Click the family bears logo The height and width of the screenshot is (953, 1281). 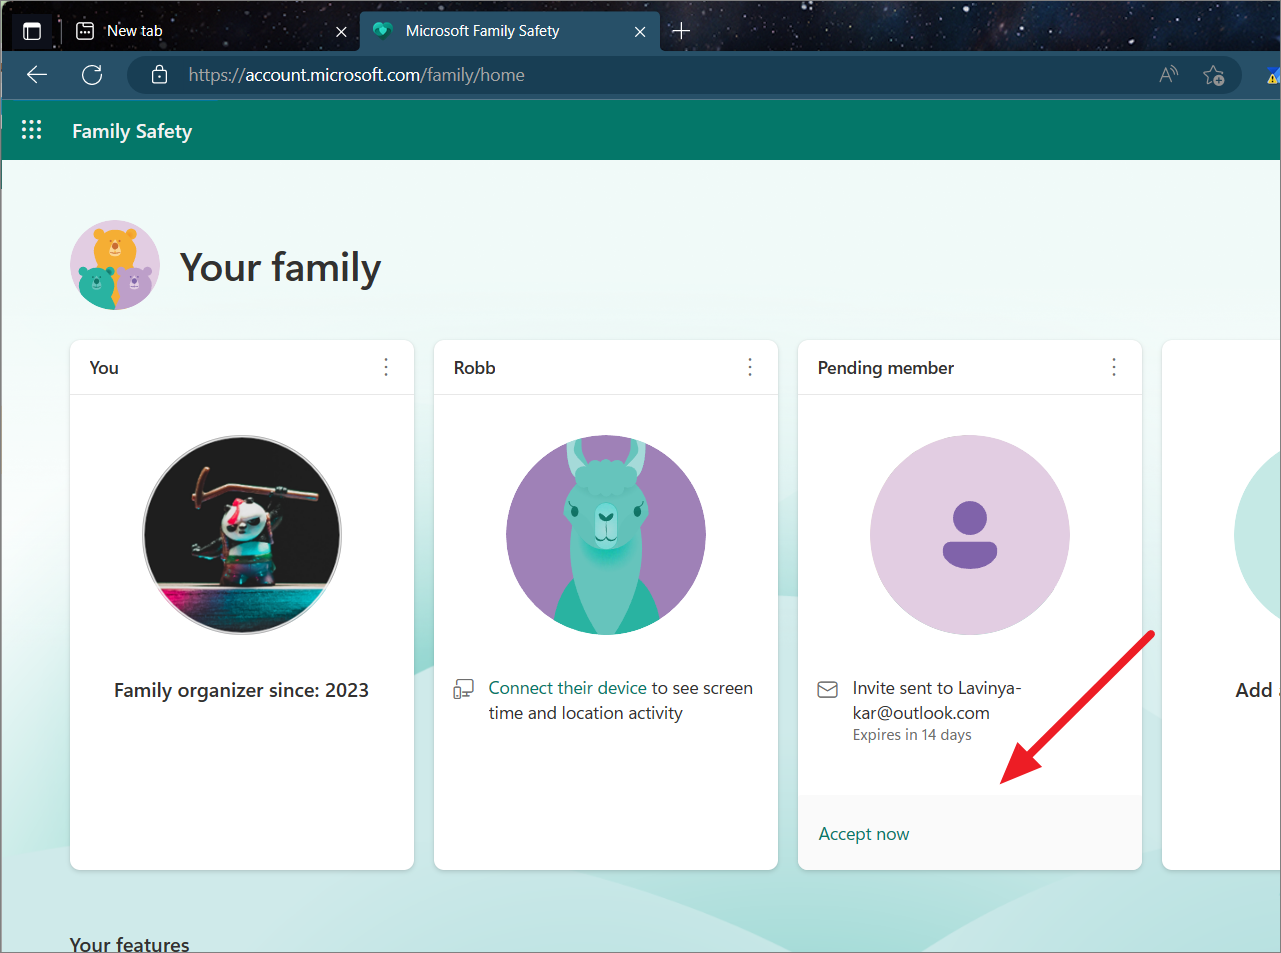[x=115, y=265]
